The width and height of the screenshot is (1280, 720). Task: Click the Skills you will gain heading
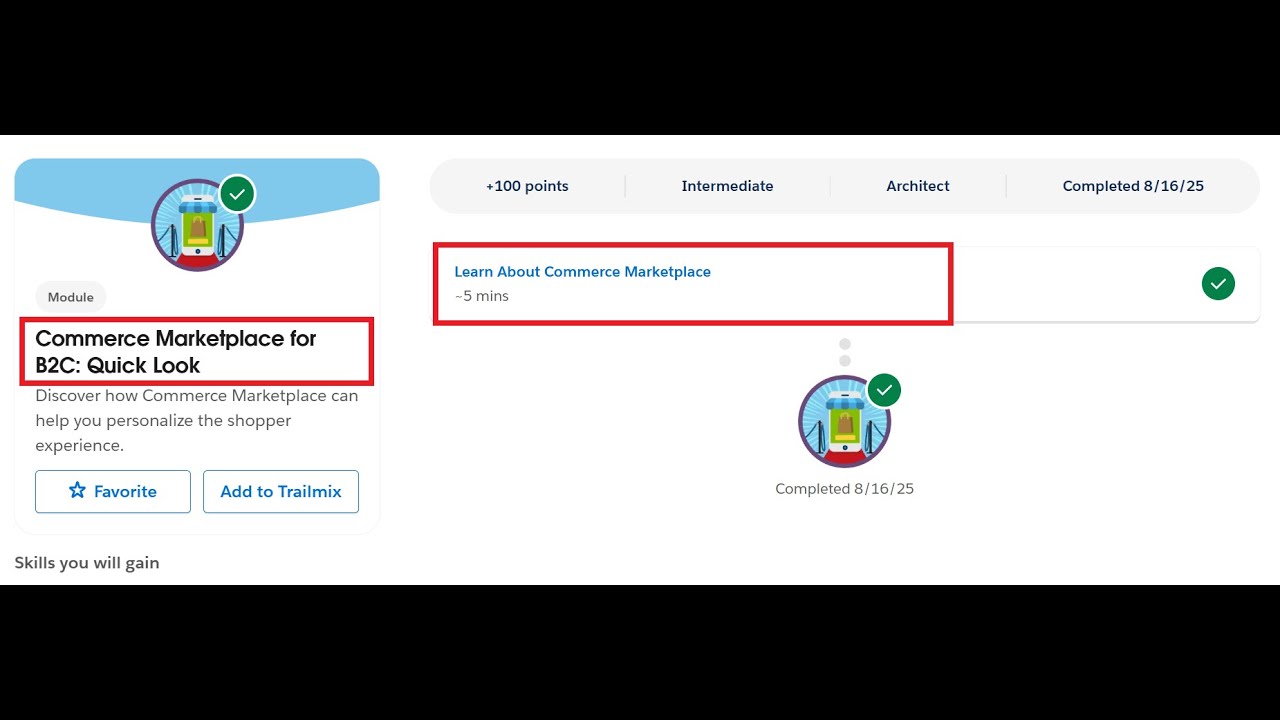[x=87, y=563]
